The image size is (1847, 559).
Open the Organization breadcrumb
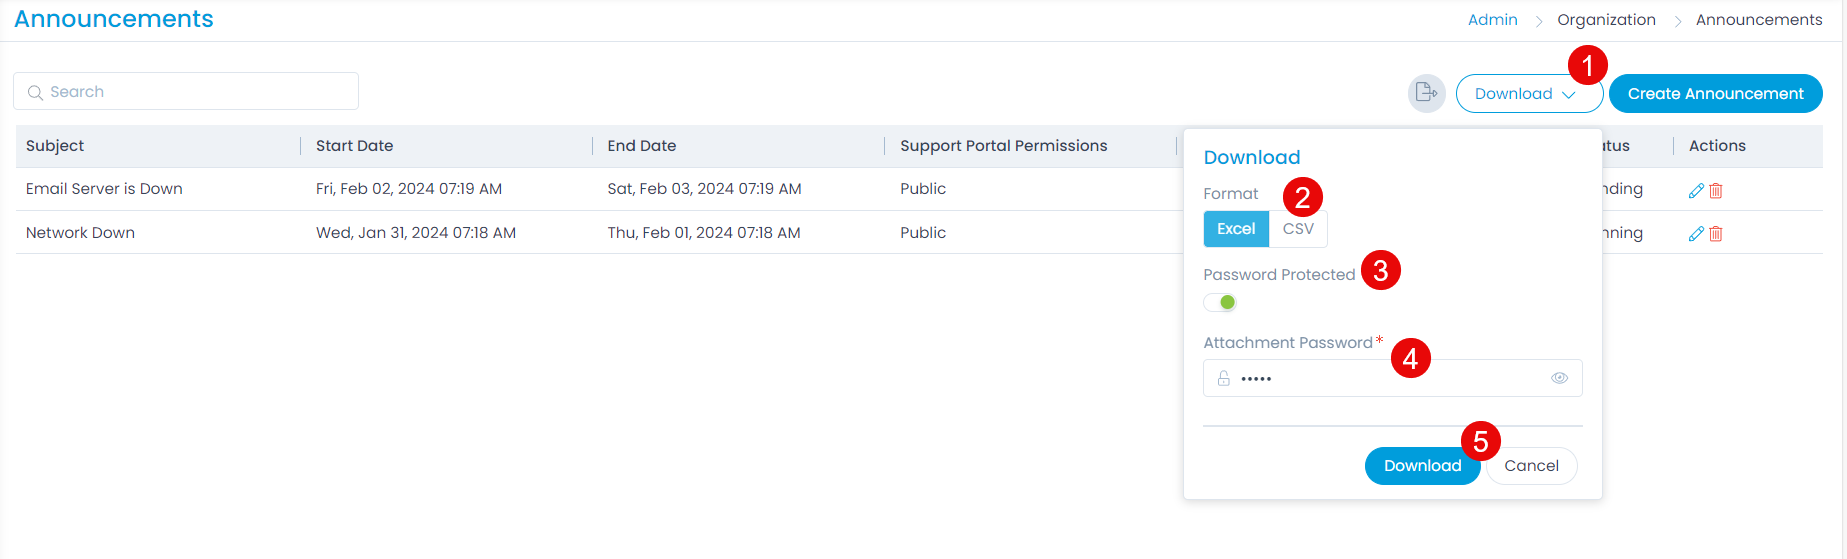coord(1606,20)
